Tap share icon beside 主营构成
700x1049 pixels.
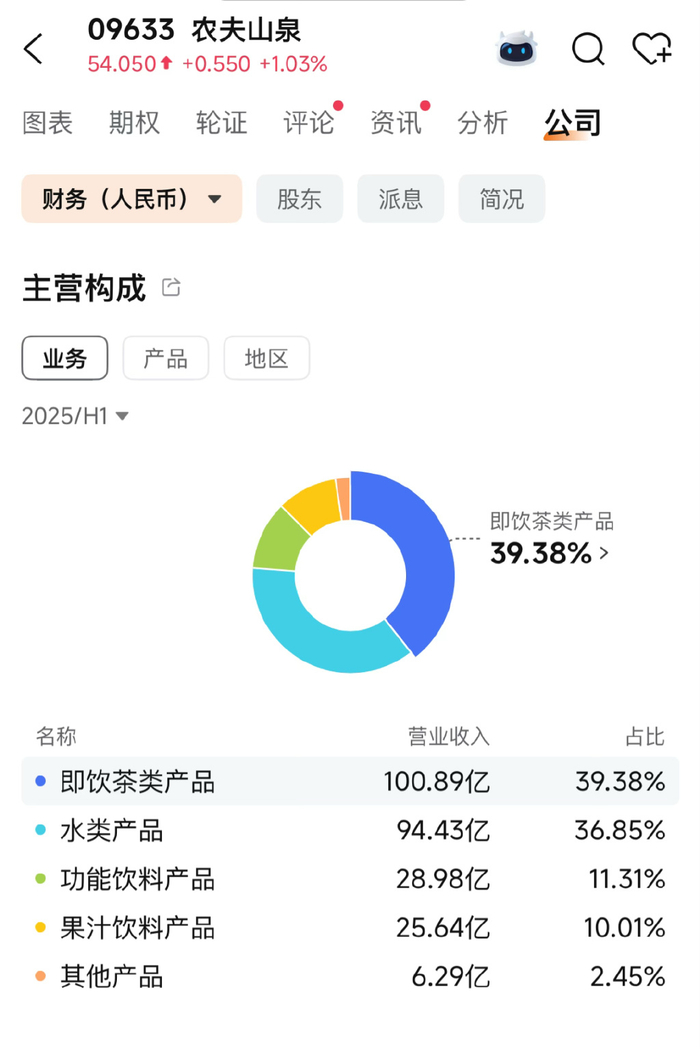coord(171,288)
